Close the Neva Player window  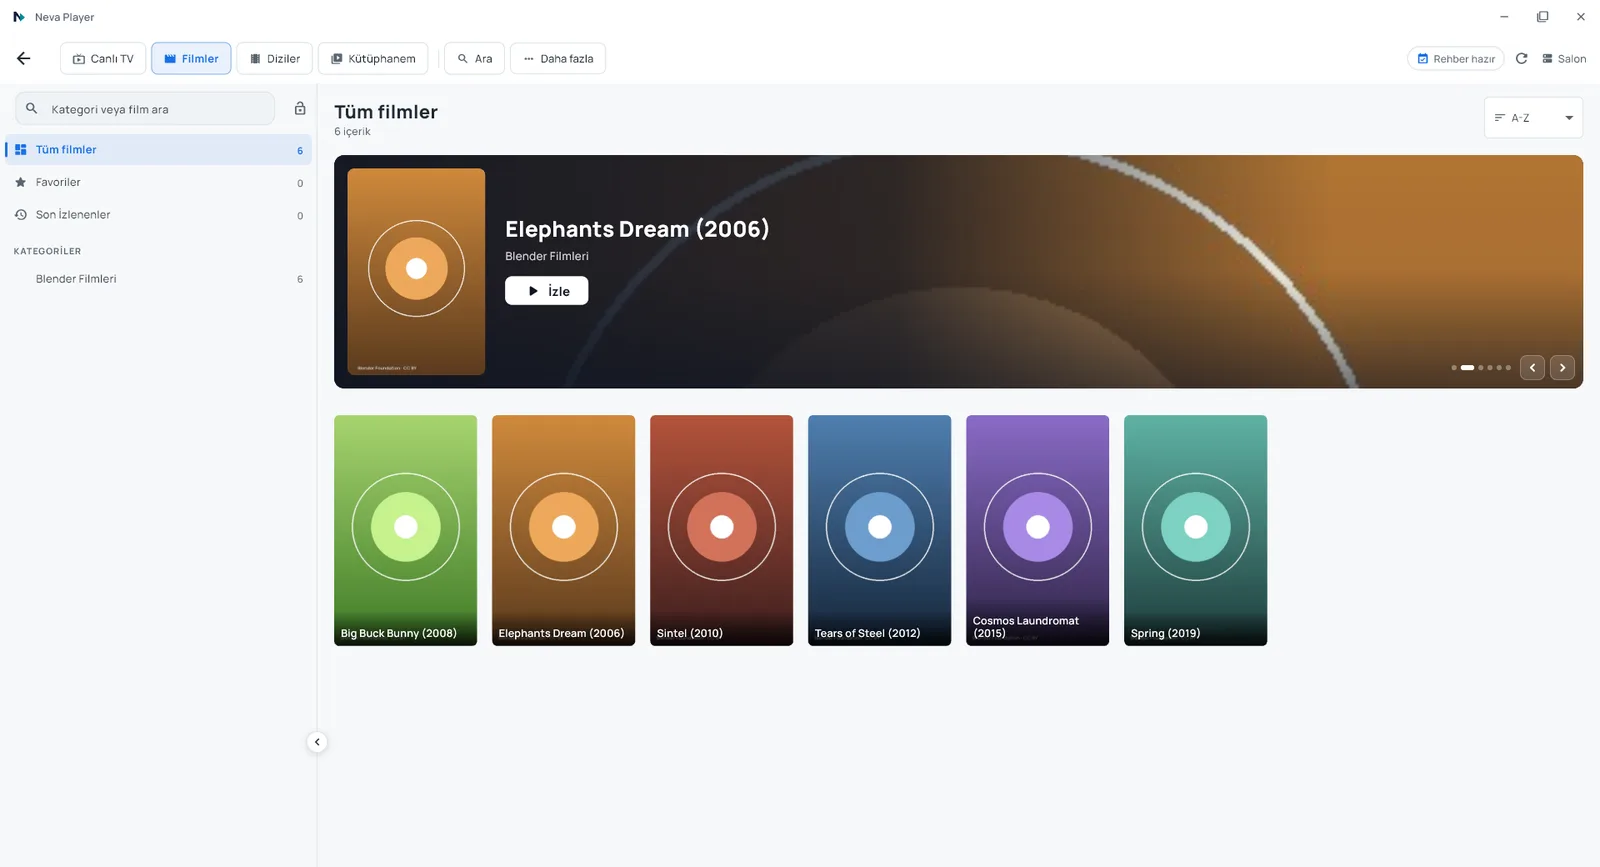1580,17
